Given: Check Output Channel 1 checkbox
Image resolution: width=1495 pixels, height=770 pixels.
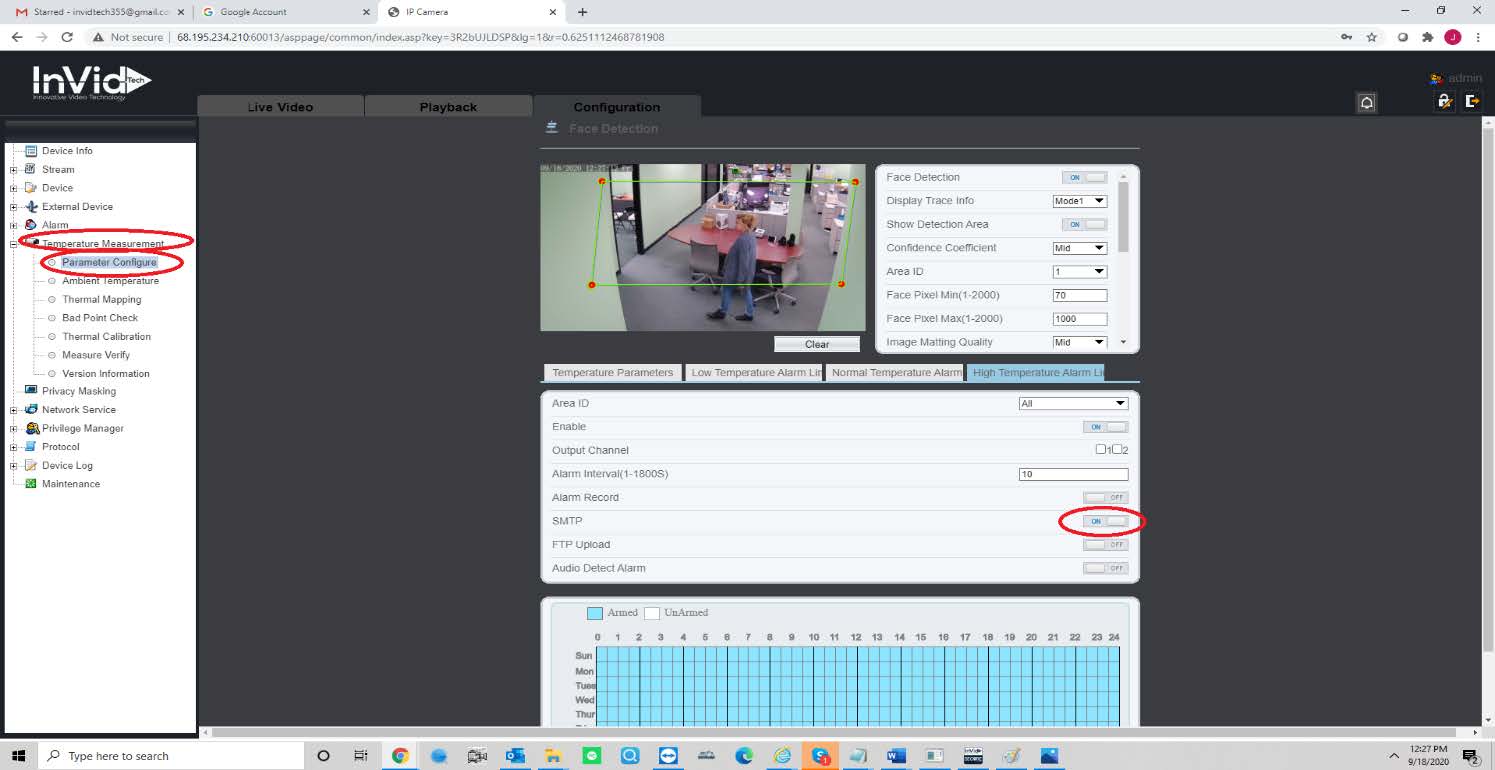Looking at the screenshot, I should point(1100,450).
